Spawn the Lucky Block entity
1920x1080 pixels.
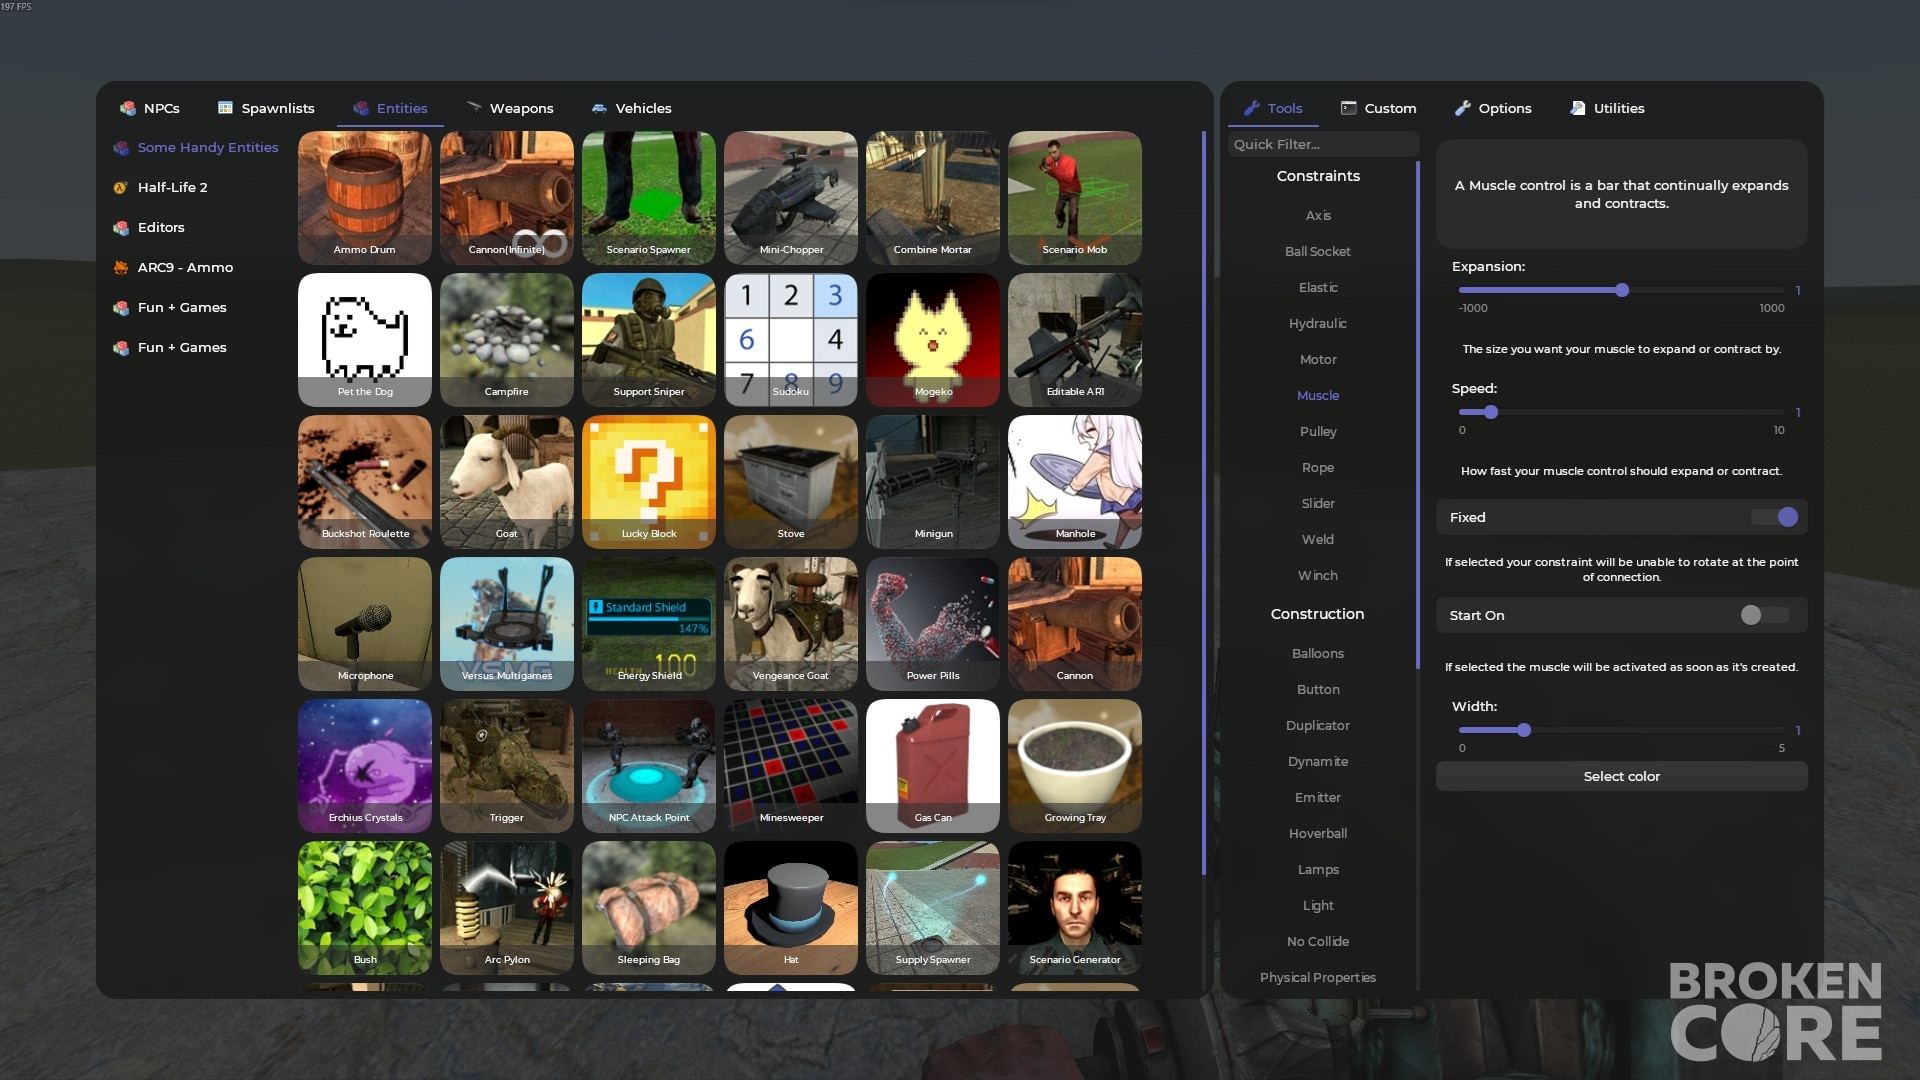(649, 482)
